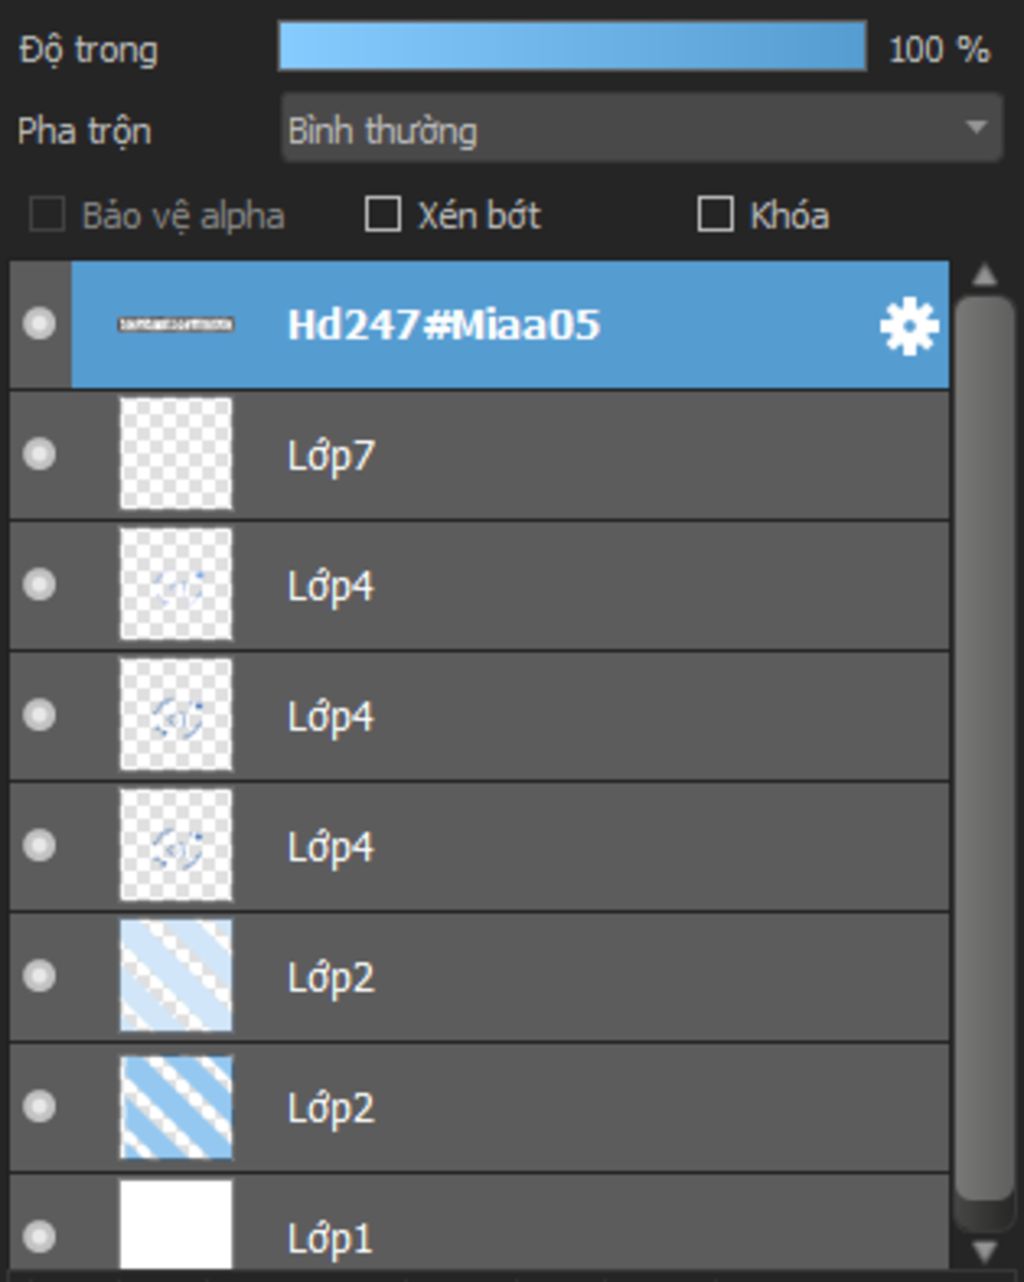
Task: Click thumbnail of the third Lớp4 layer
Action: 176,845
